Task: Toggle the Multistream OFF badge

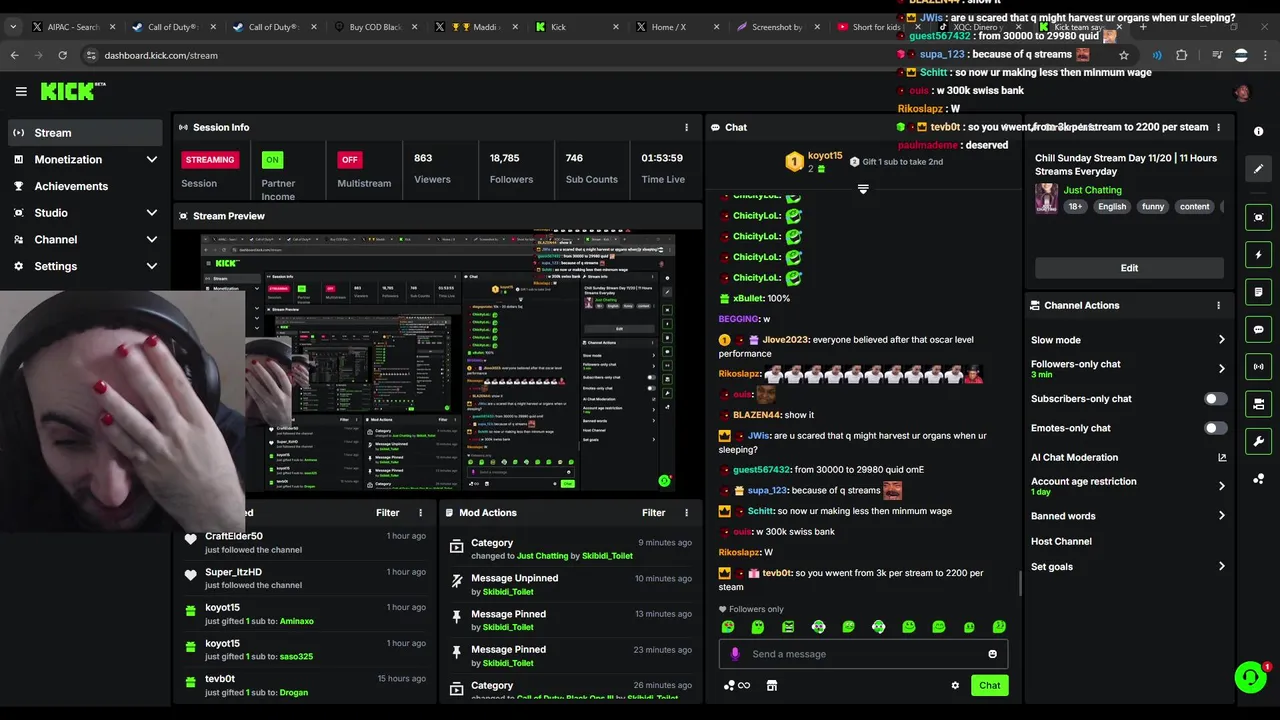Action: click(x=349, y=159)
